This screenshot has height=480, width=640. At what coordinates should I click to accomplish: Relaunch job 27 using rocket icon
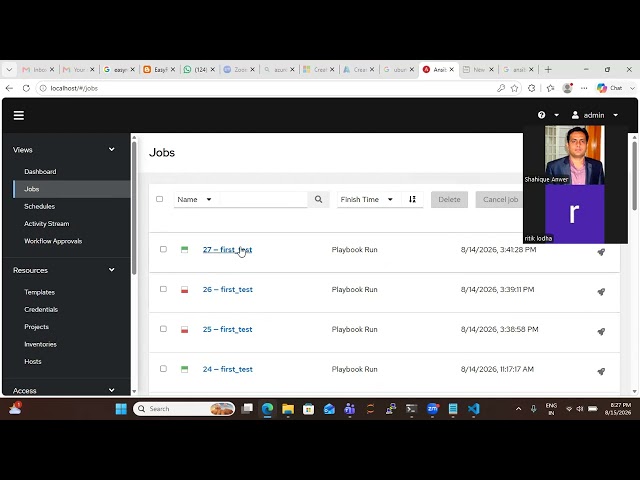pos(601,252)
